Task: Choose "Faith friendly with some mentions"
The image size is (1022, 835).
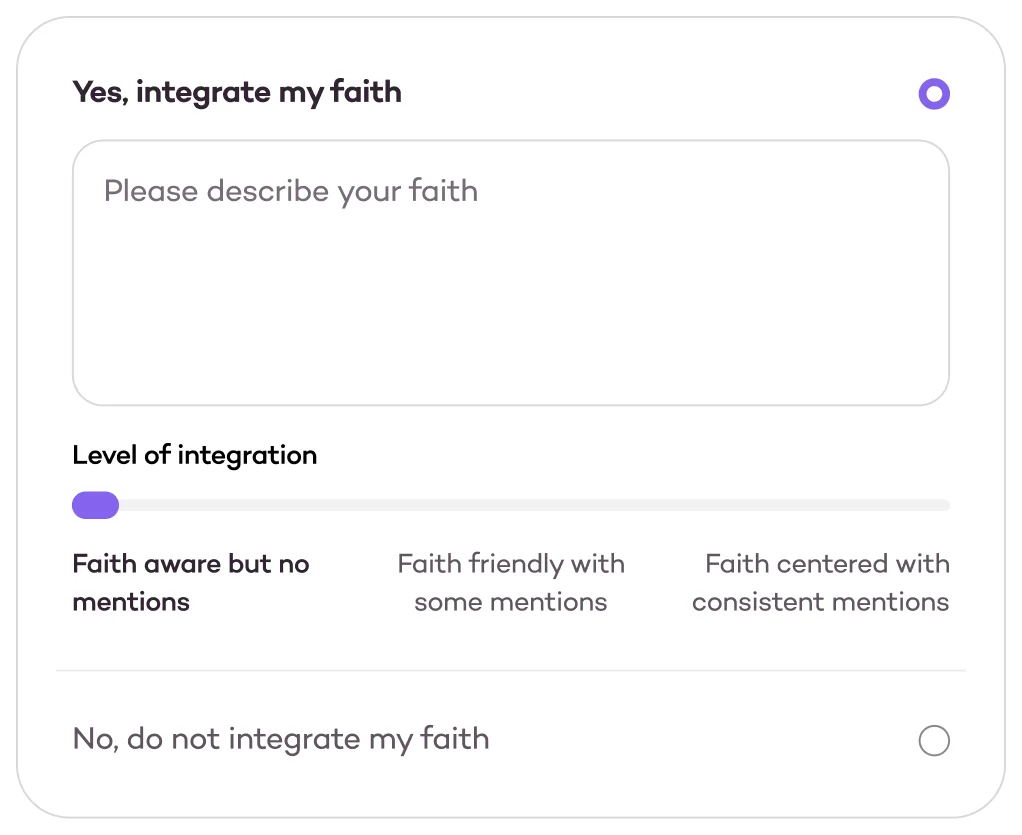Action: tap(511, 582)
